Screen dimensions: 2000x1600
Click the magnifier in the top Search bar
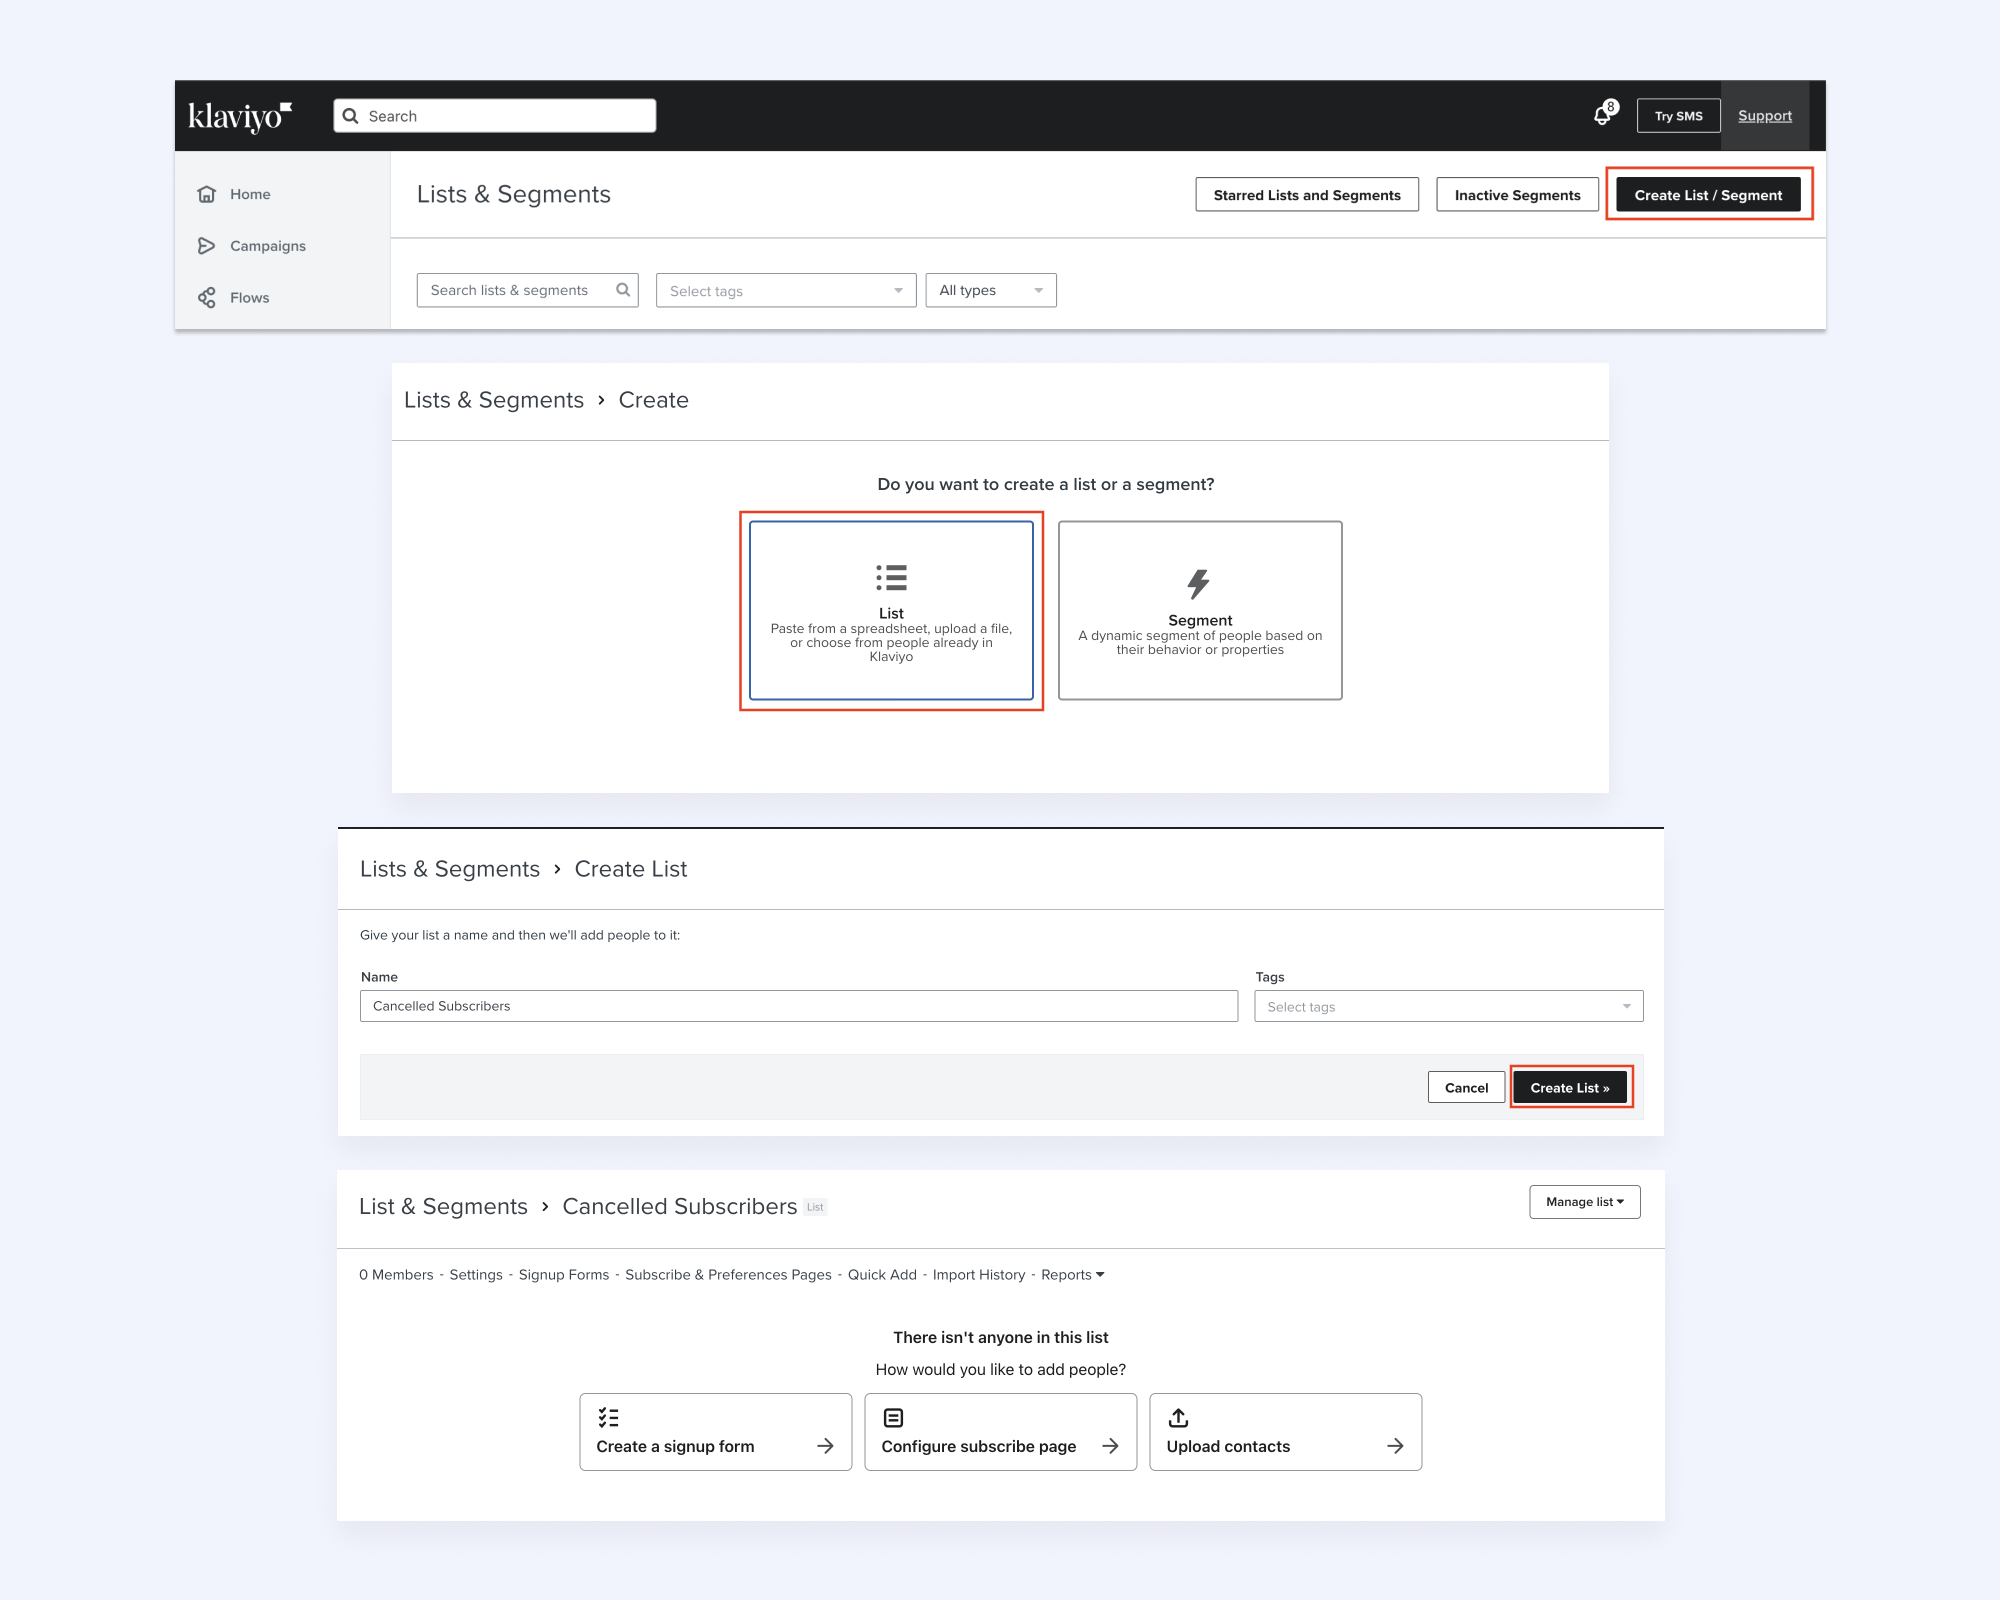(x=351, y=116)
